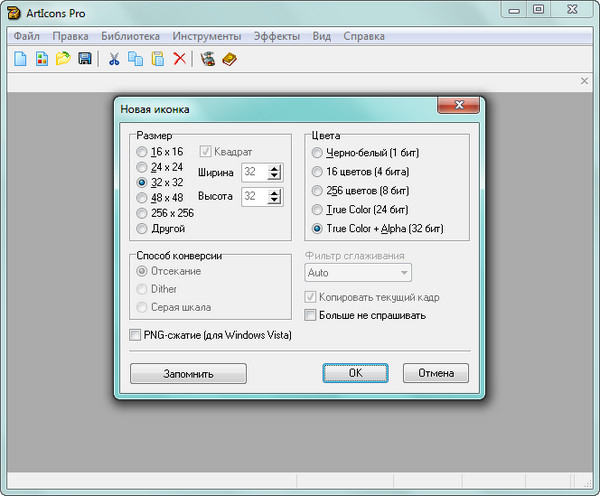
Task: Click the Высота spinner arrows
Action: click(276, 196)
